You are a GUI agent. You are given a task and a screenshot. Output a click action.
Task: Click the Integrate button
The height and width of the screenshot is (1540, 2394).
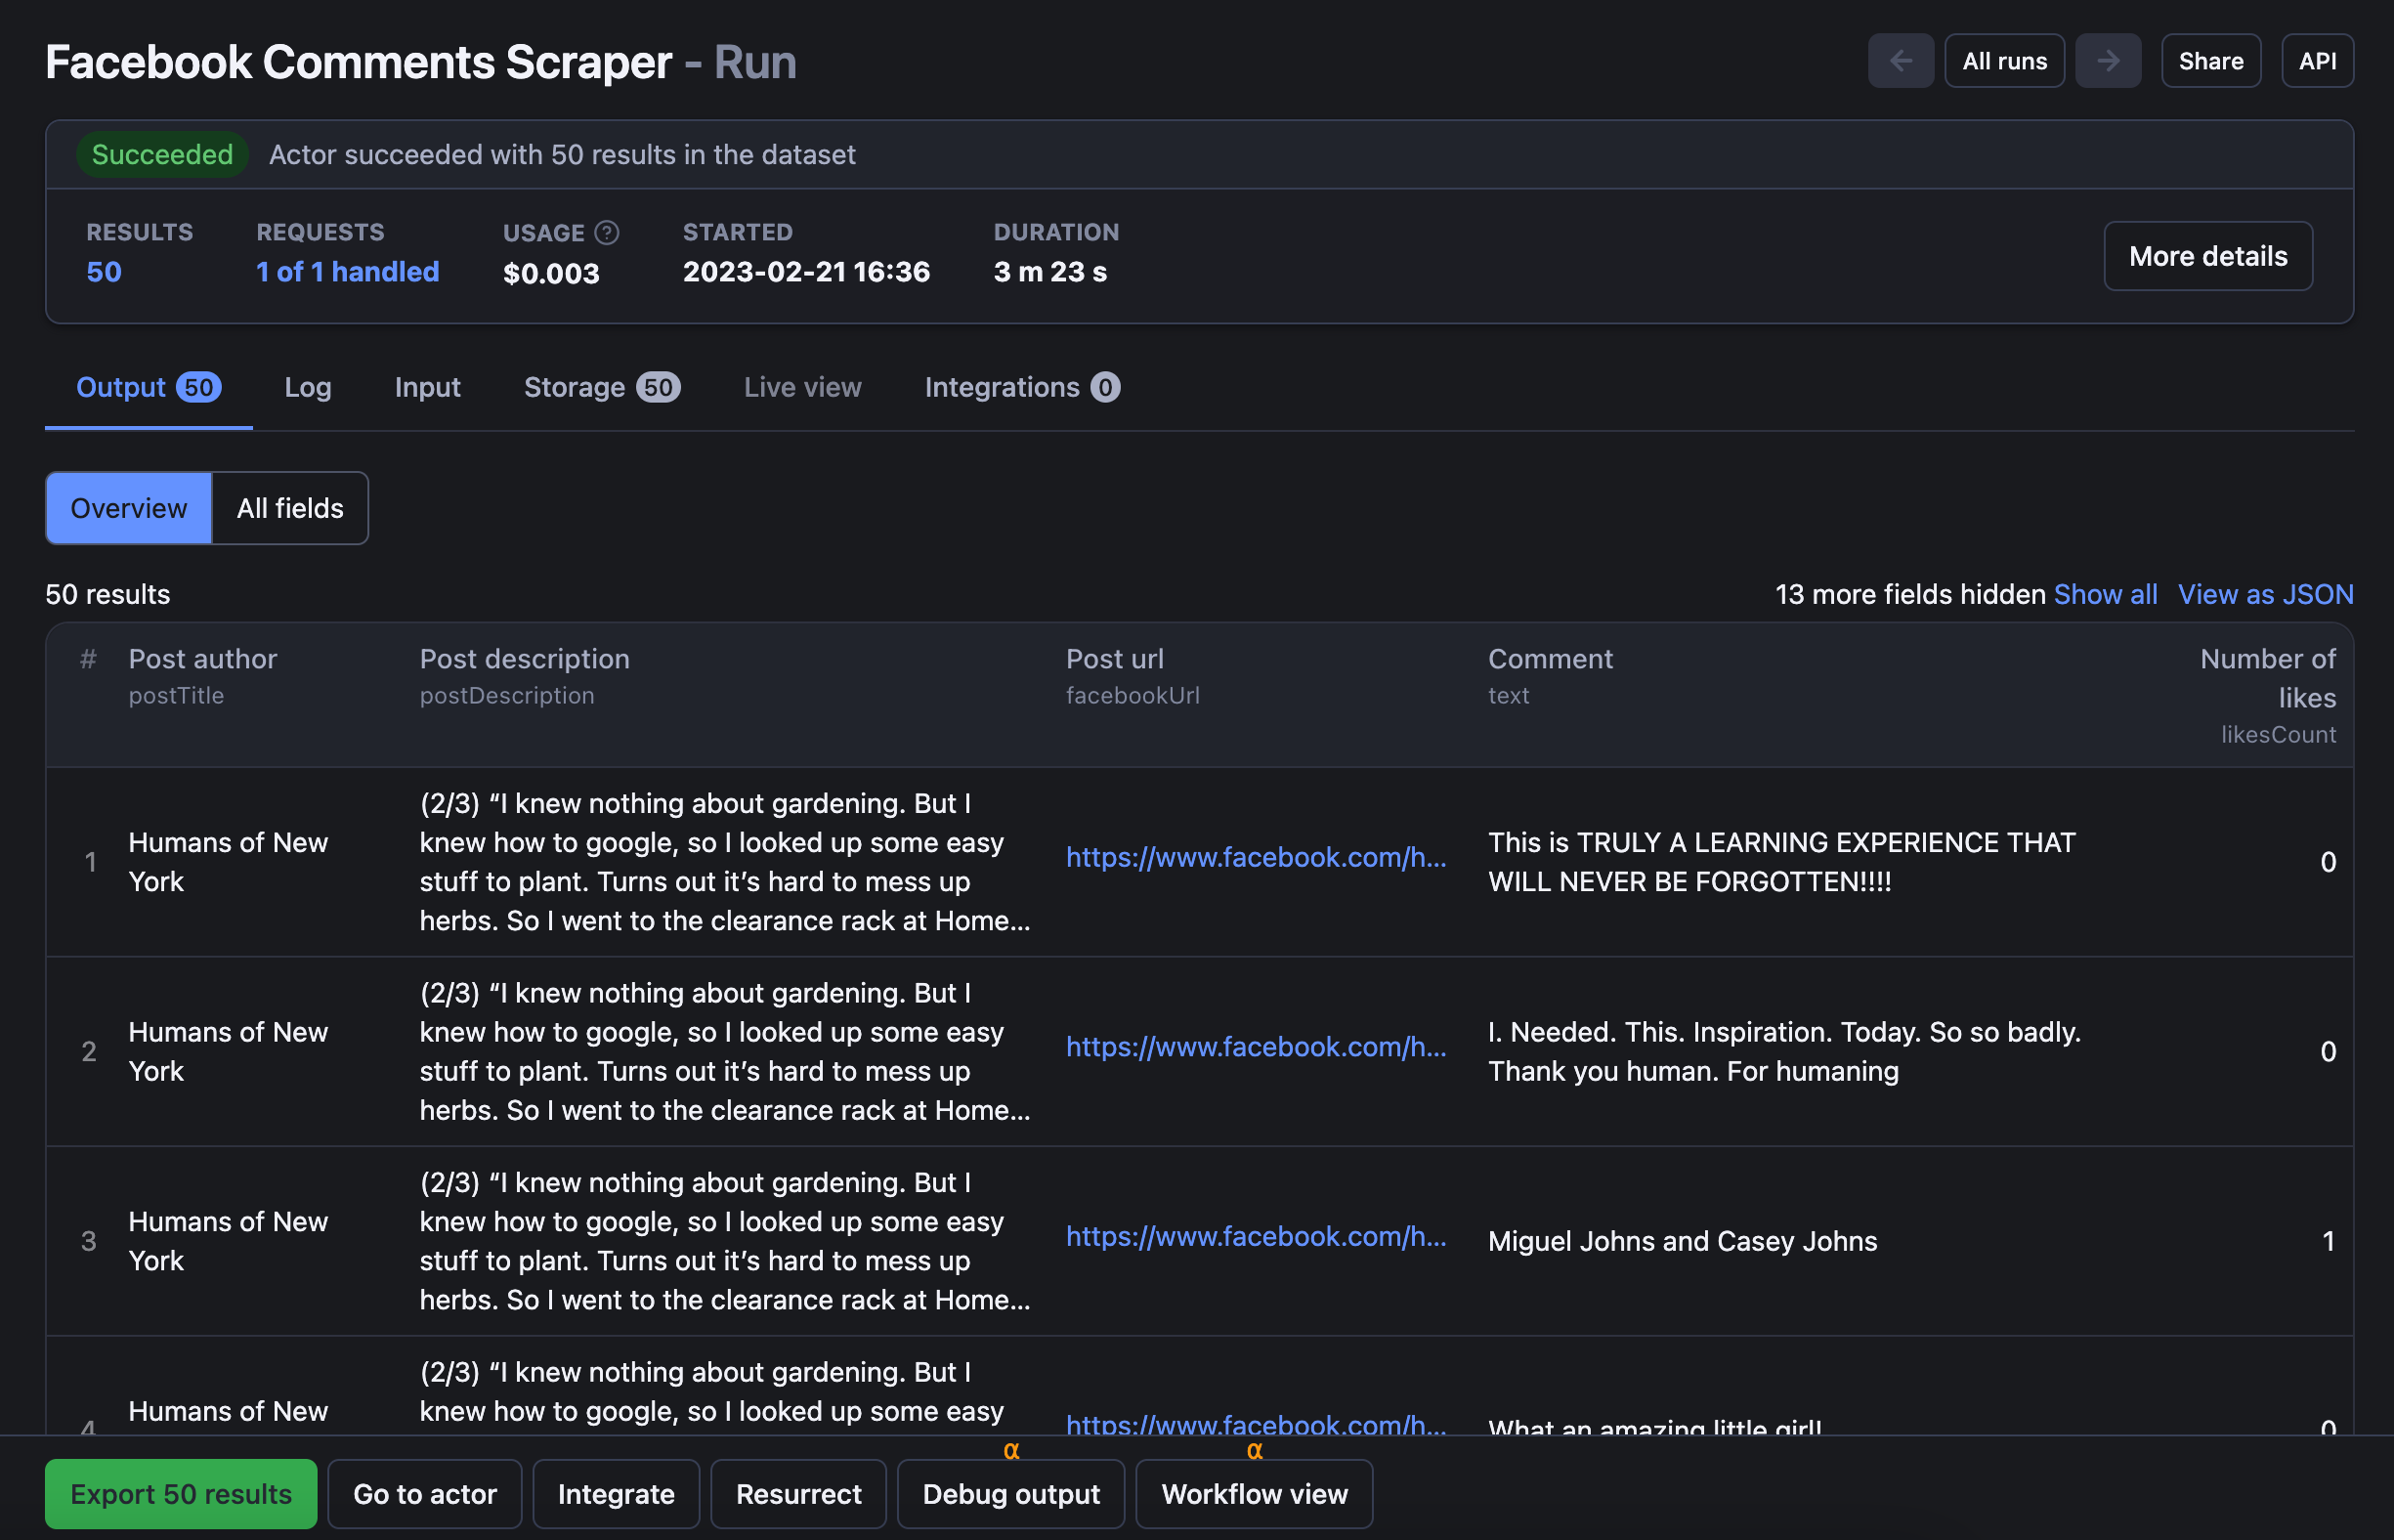click(616, 1494)
